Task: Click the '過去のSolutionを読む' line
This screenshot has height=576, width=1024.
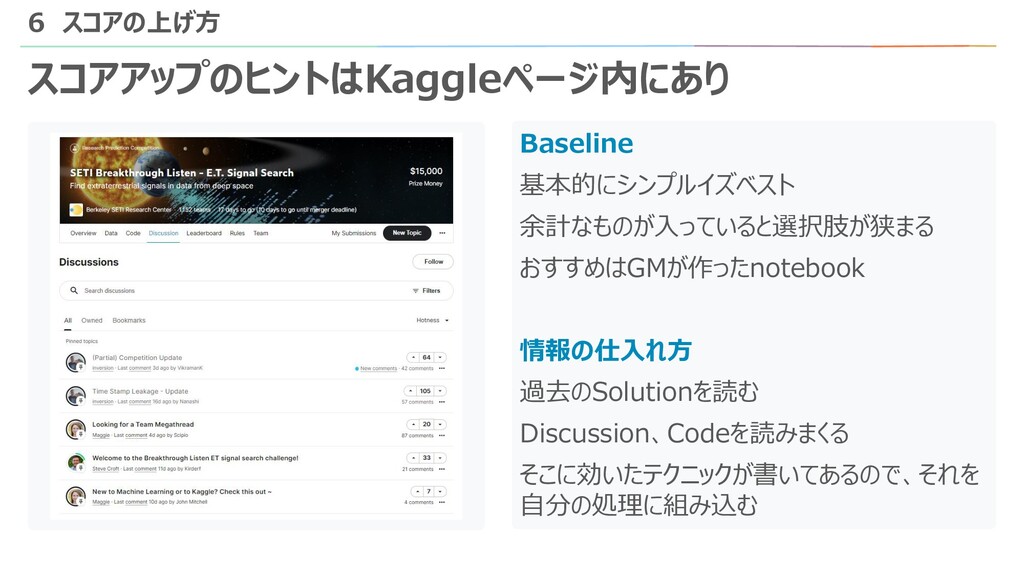Action: pos(639,392)
